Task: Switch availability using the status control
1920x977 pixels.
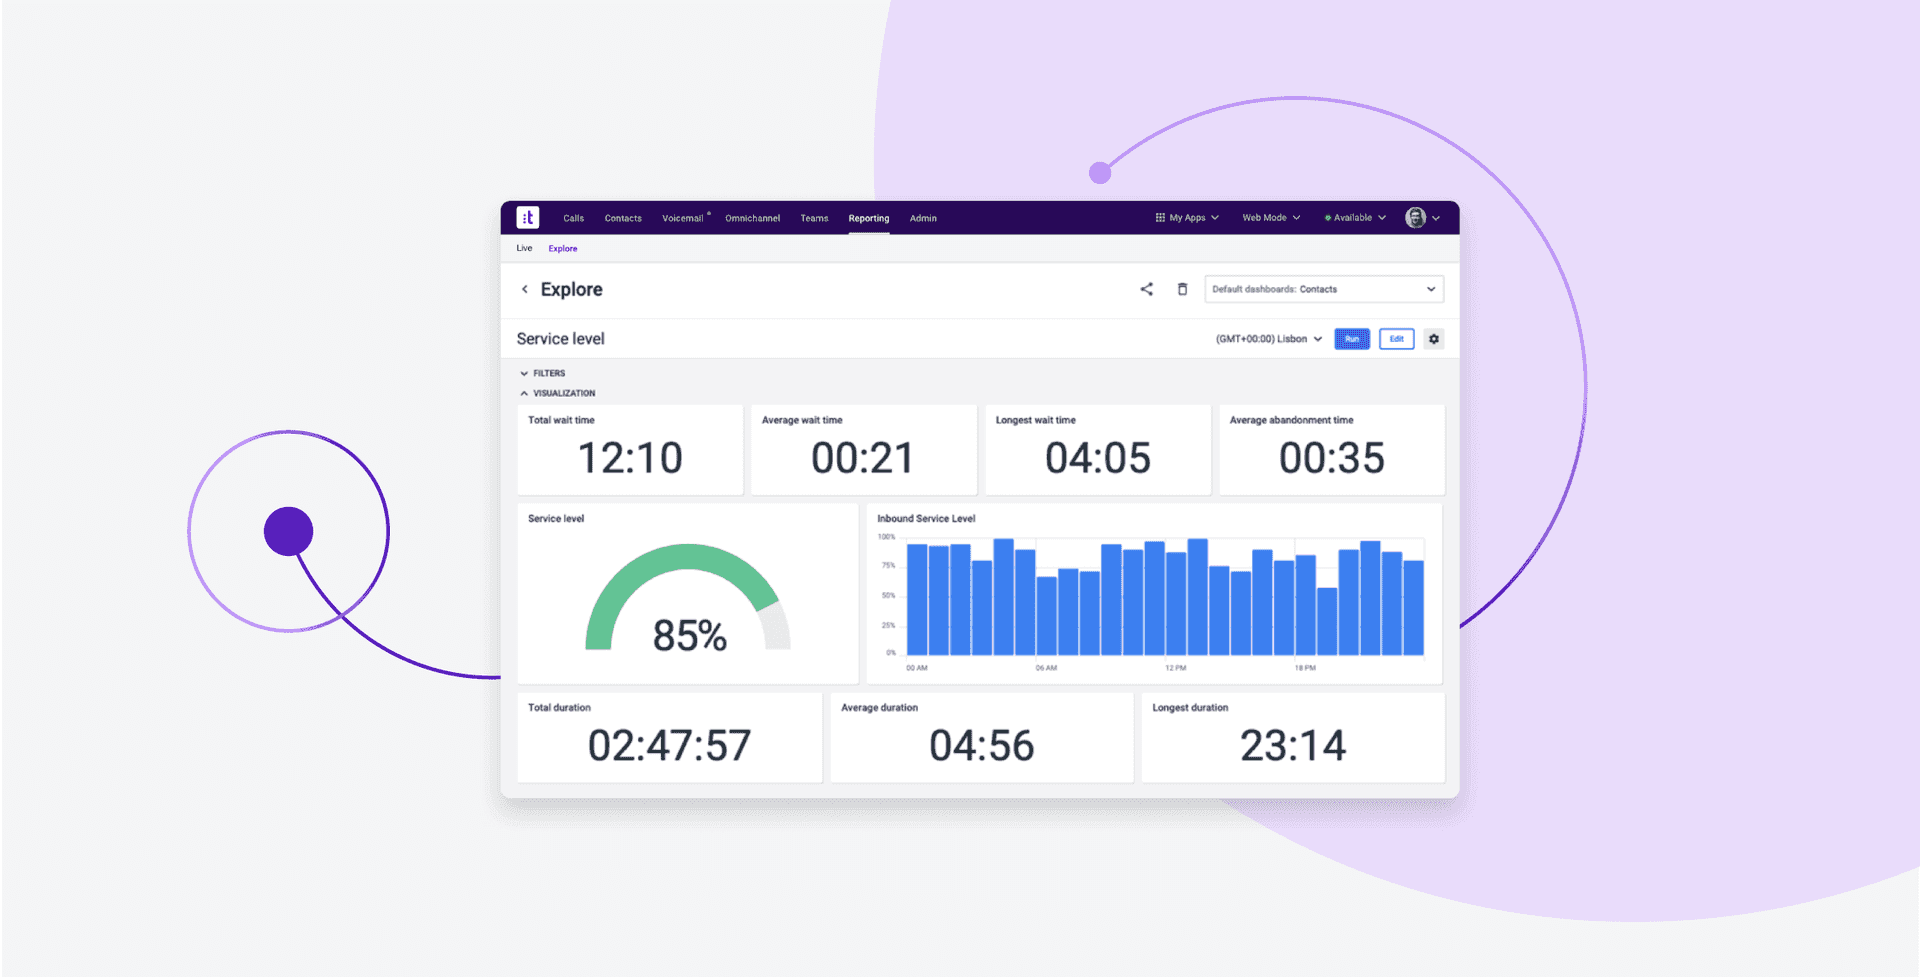Action: [x=1355, y=217]
